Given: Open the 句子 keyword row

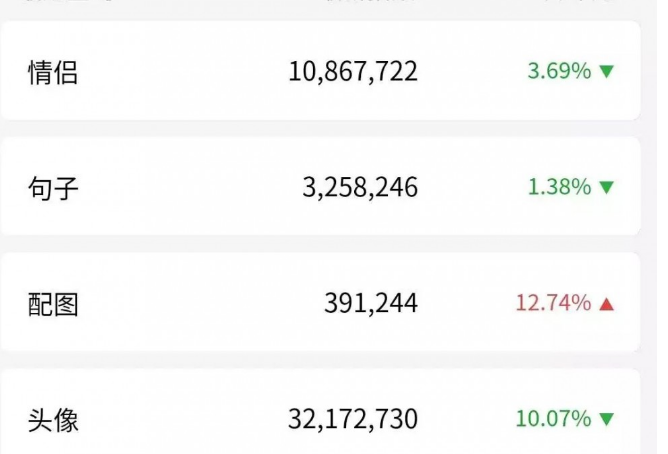Looking at the screenshot, I should click(321, 187).
